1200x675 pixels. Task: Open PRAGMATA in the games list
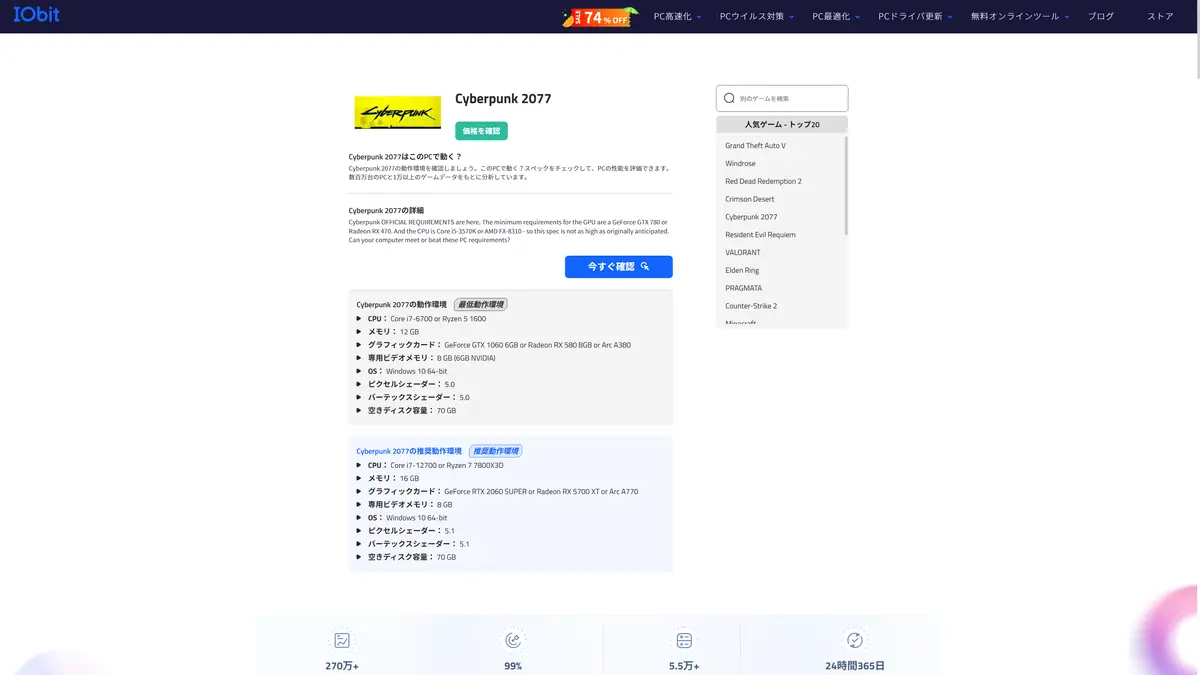point(743,288)
